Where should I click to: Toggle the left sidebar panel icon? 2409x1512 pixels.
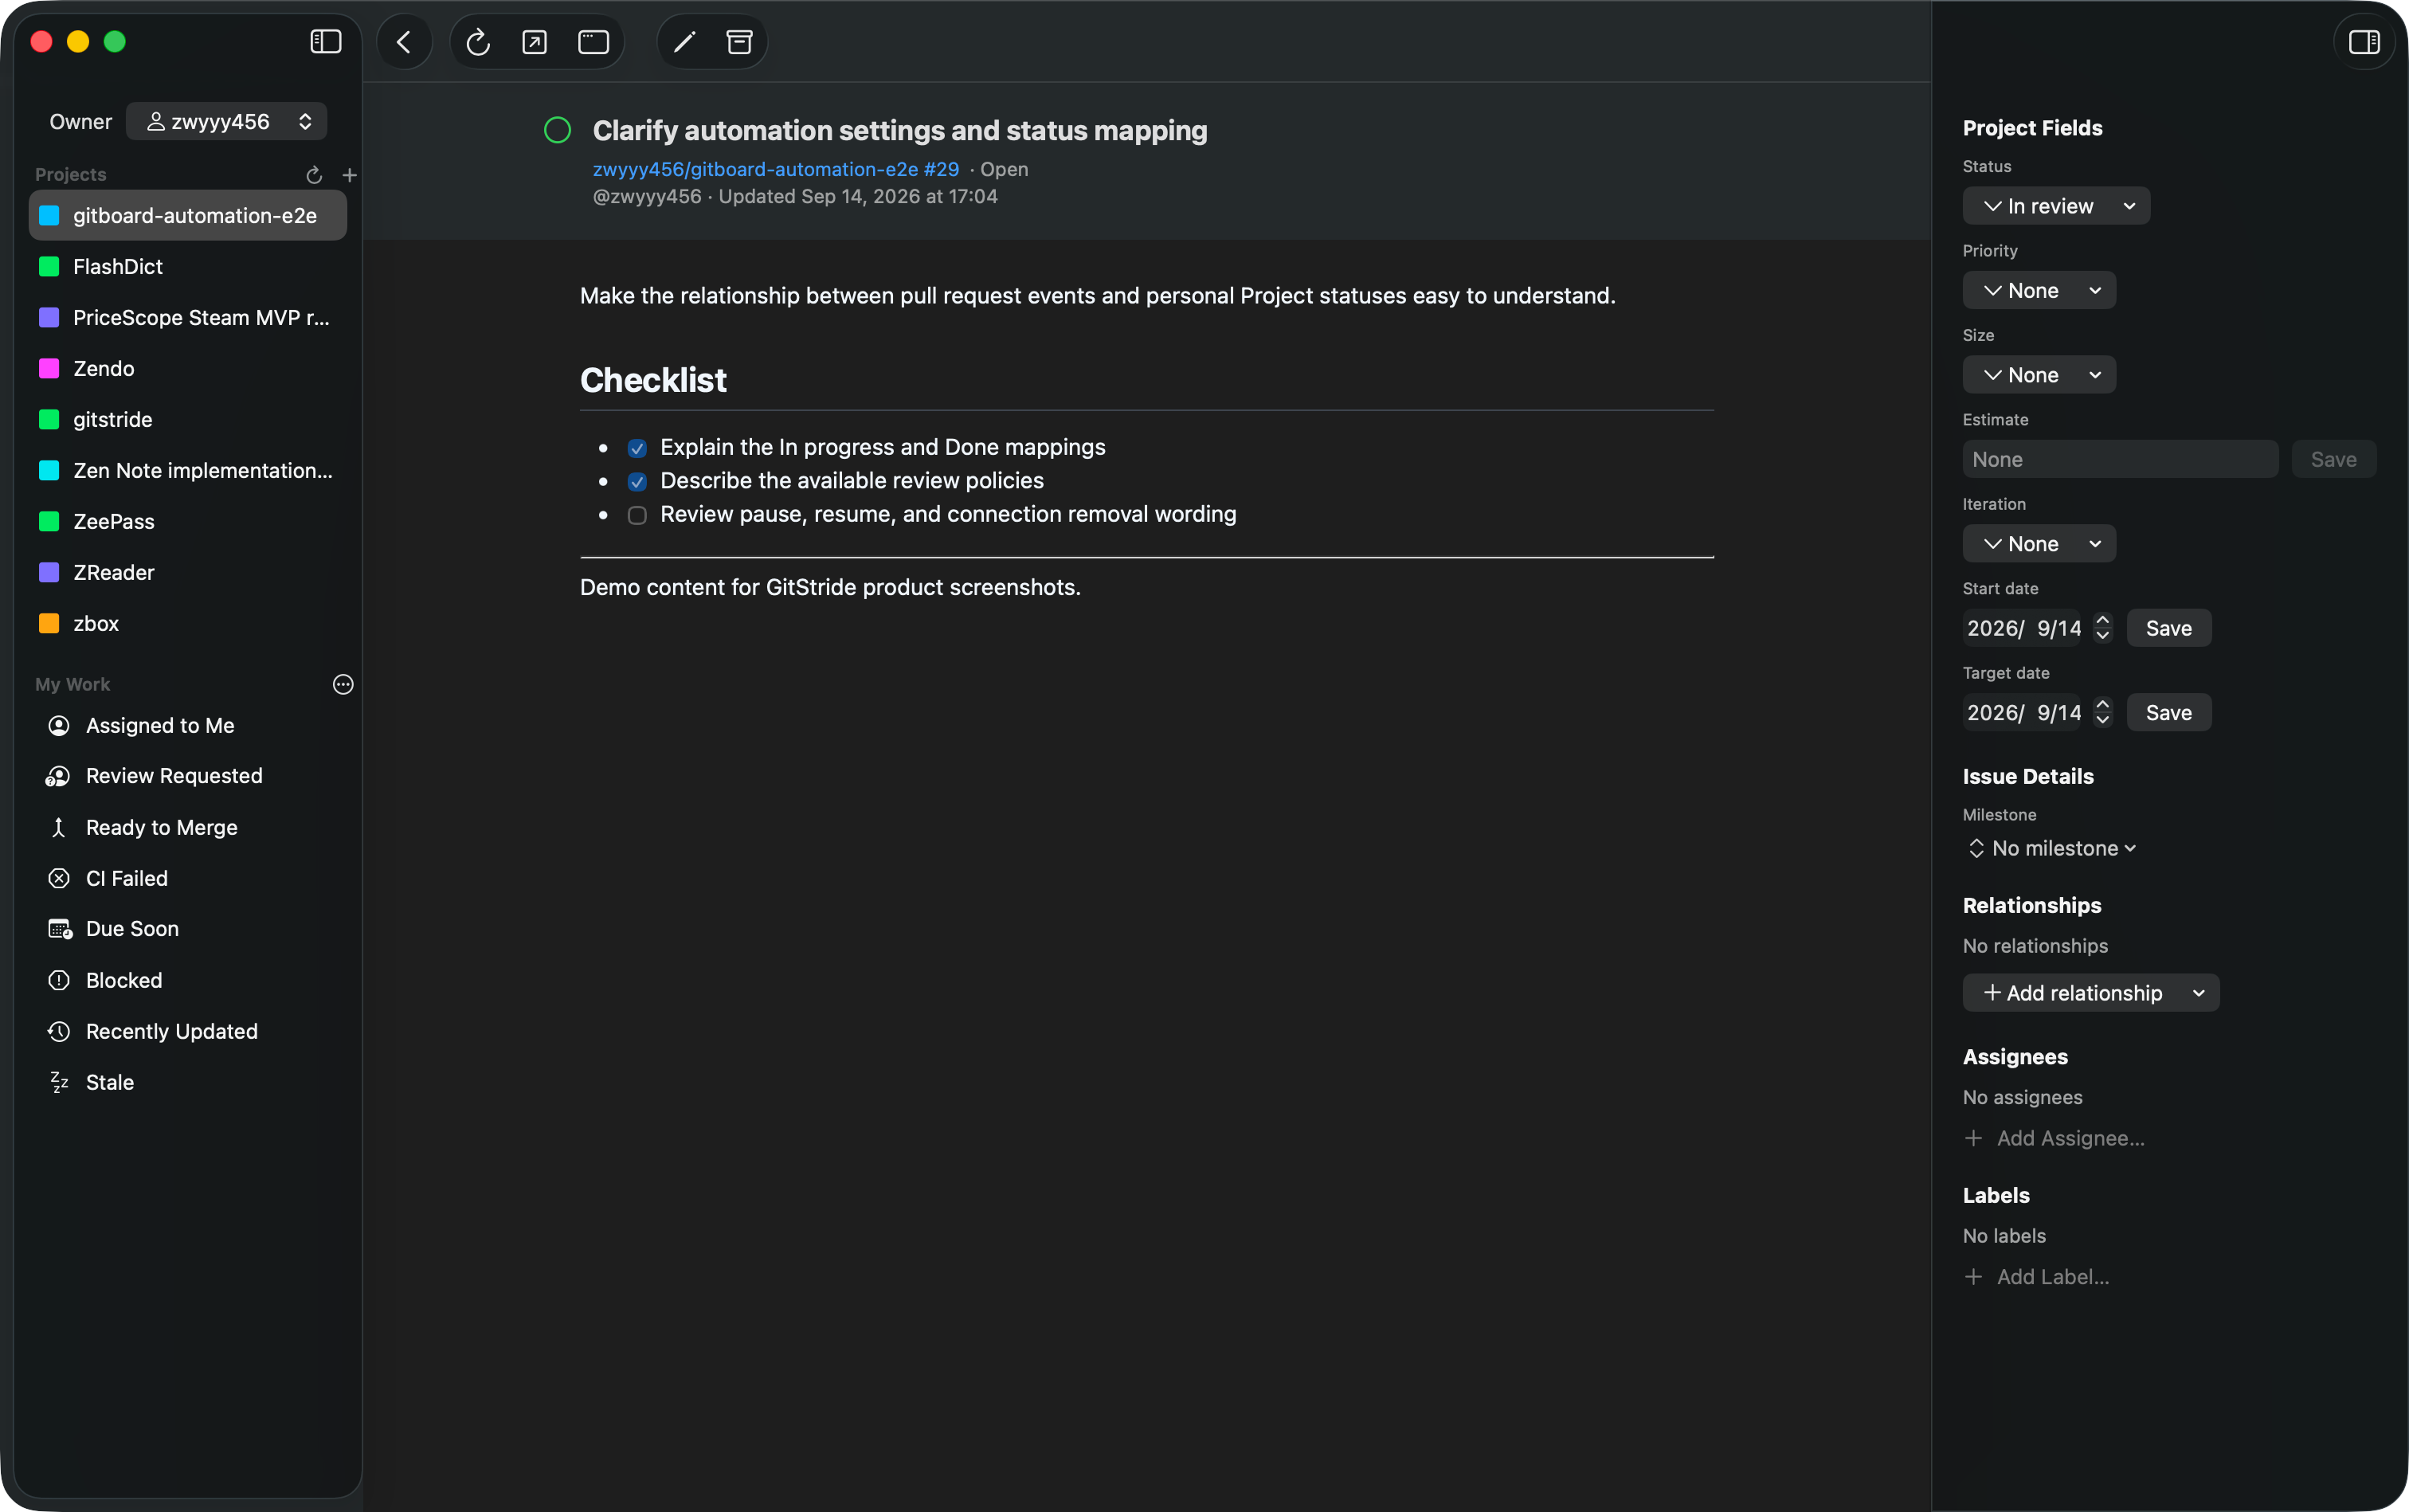[326, 42]
